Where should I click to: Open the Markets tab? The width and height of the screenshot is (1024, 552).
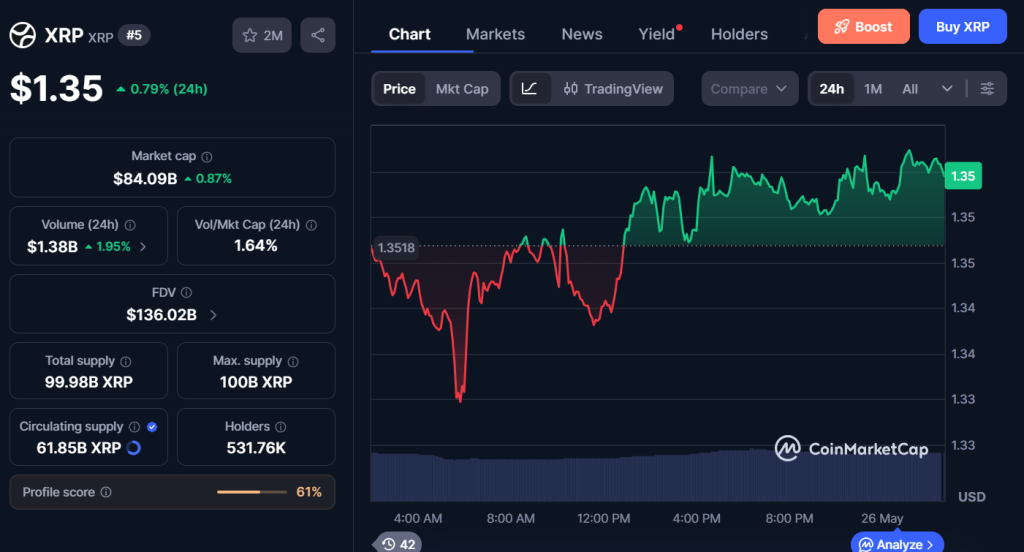pos(495,34)
